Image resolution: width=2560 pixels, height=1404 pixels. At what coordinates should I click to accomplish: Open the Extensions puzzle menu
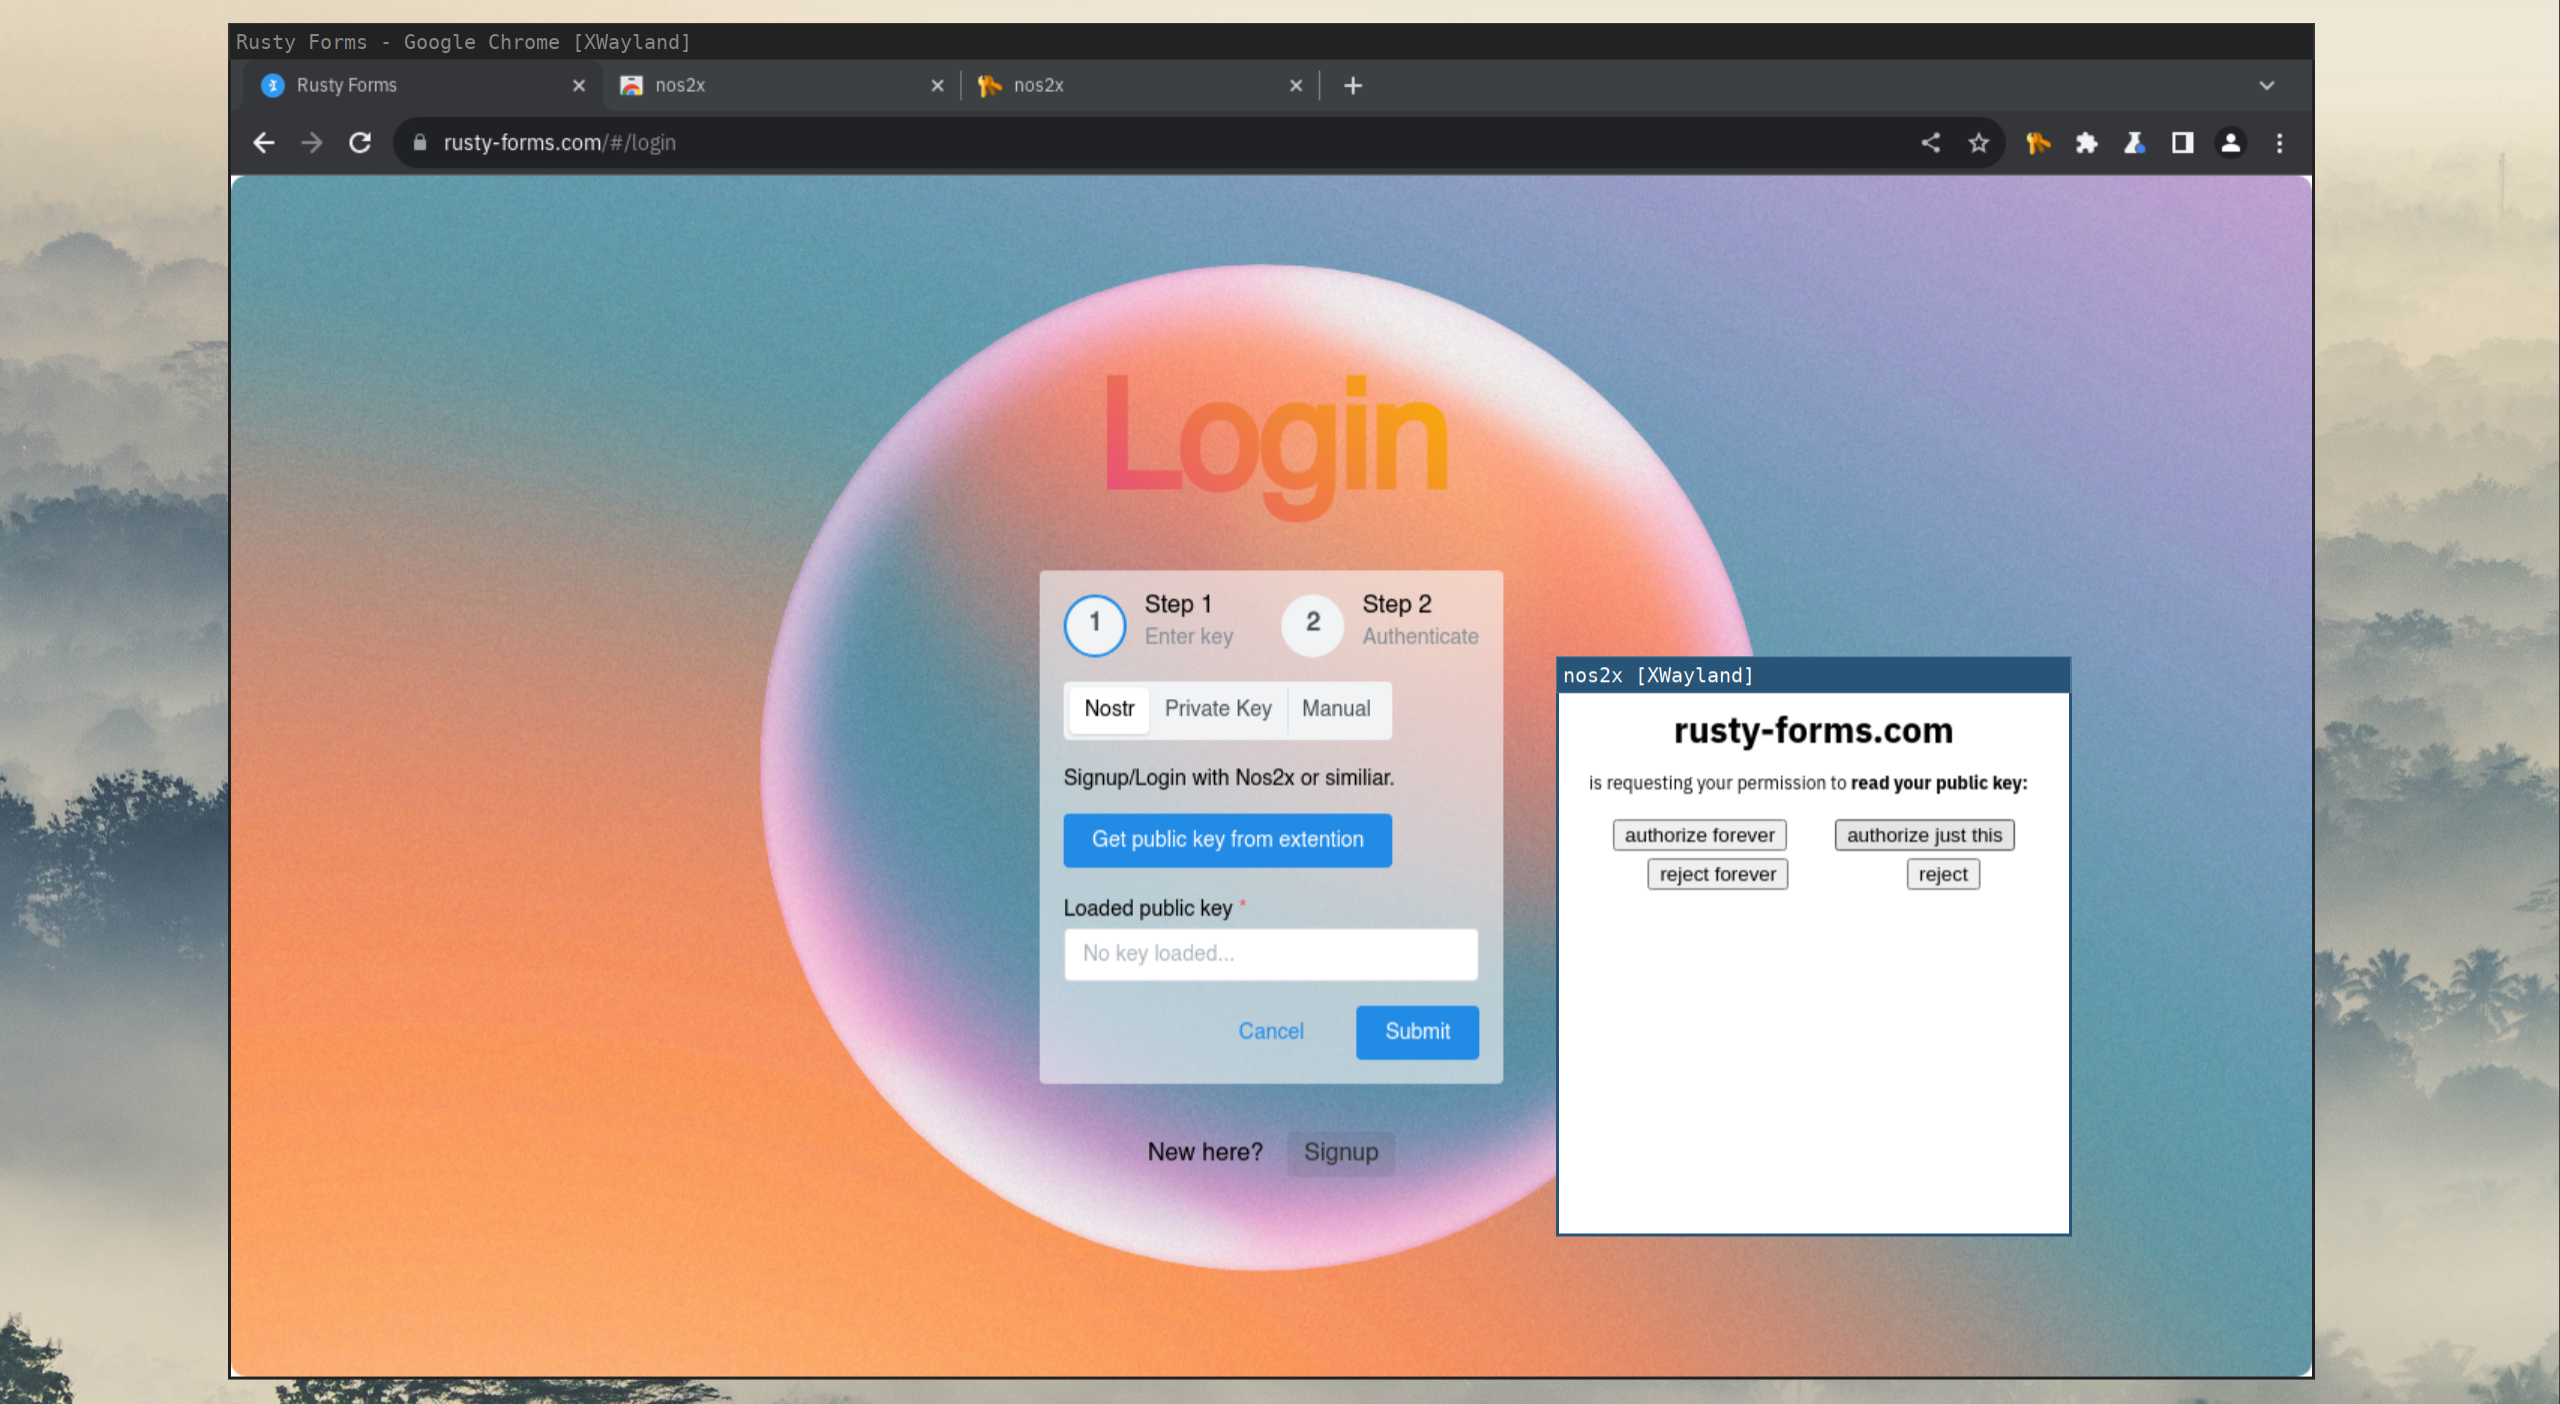2086,143
